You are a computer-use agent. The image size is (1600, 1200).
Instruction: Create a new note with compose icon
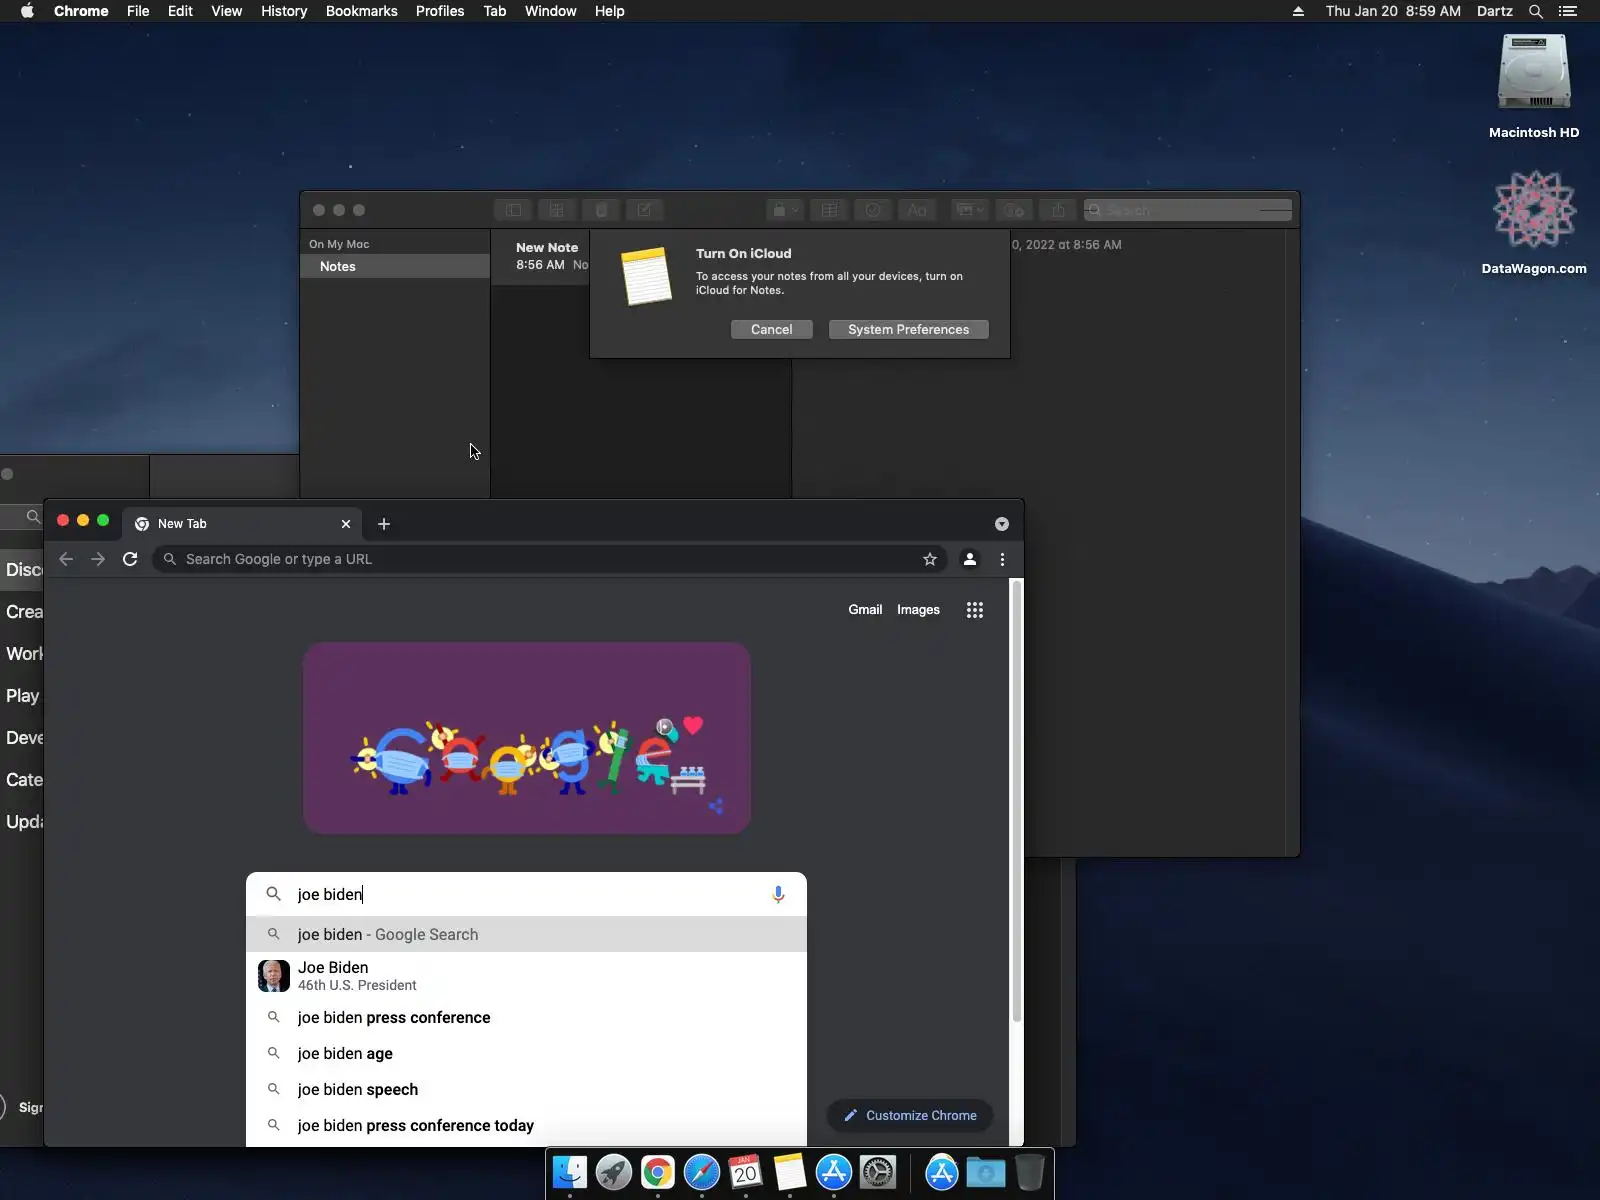pyautogui.click(x=645, y=210)
